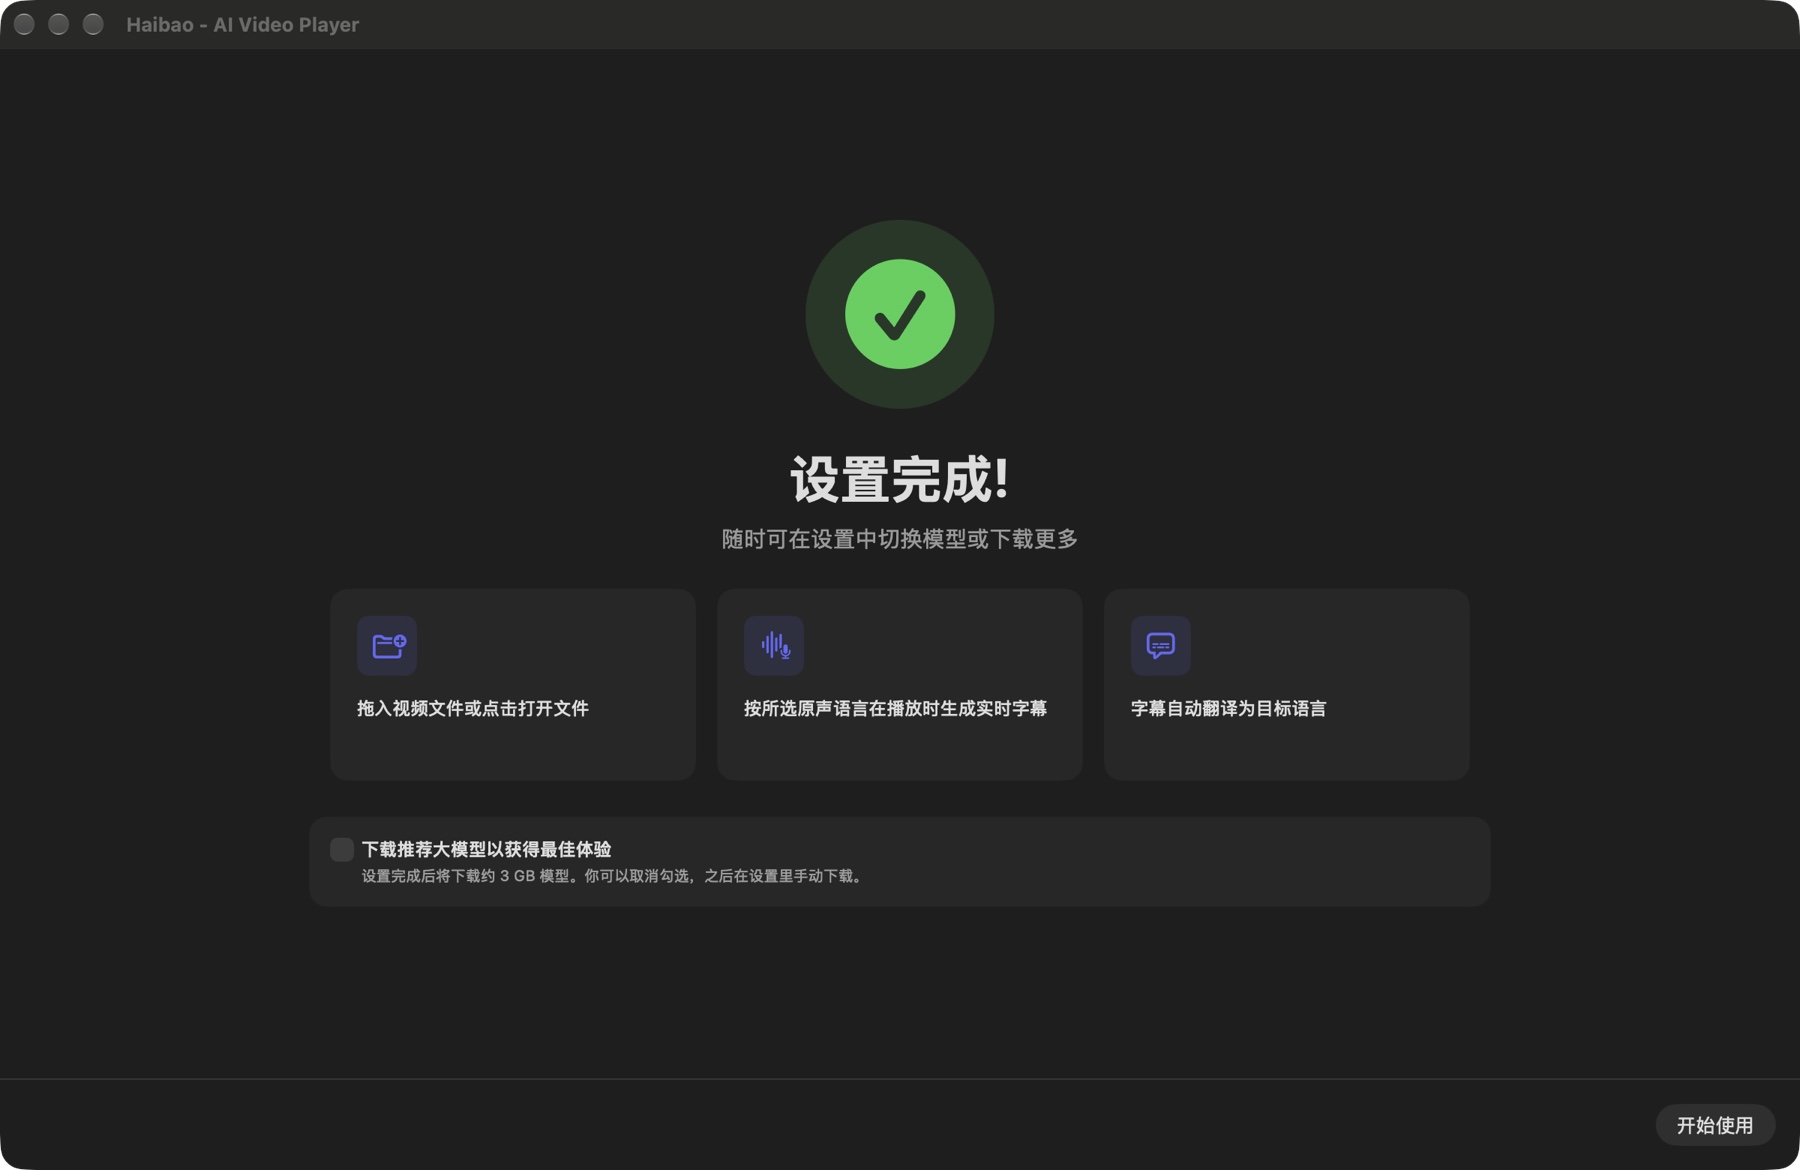
Task: Click the audio waveform microphone icon
Action: pos(774,646)
